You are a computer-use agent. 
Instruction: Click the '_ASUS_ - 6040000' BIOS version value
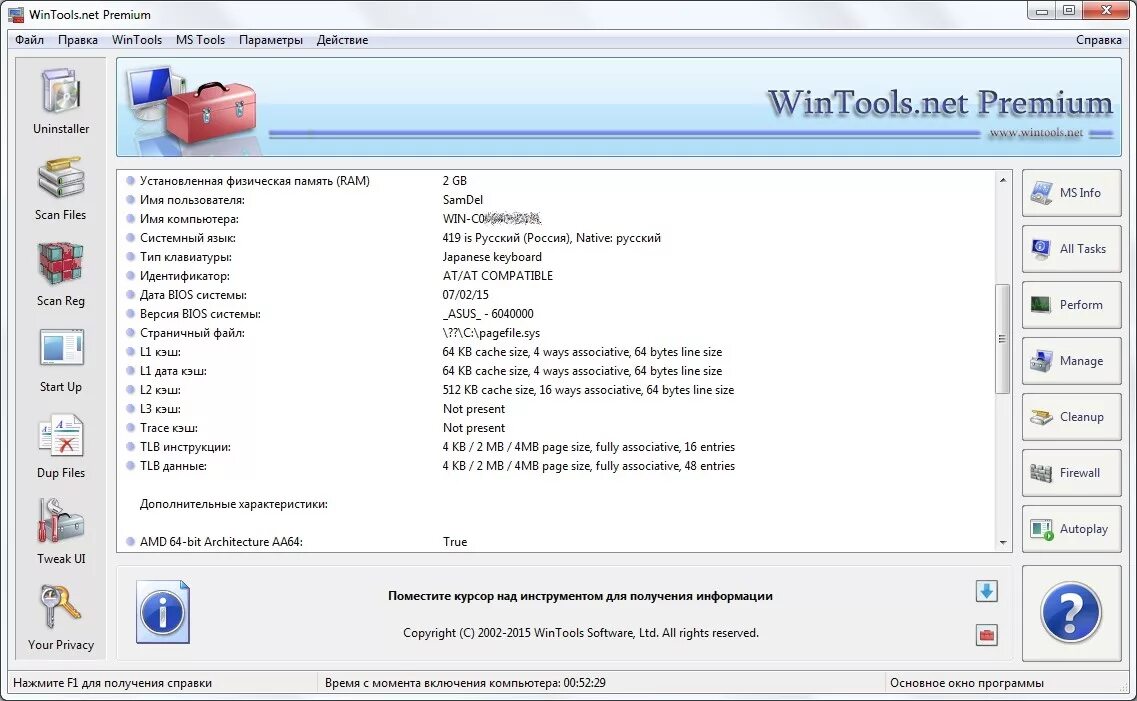coord(488,314)
